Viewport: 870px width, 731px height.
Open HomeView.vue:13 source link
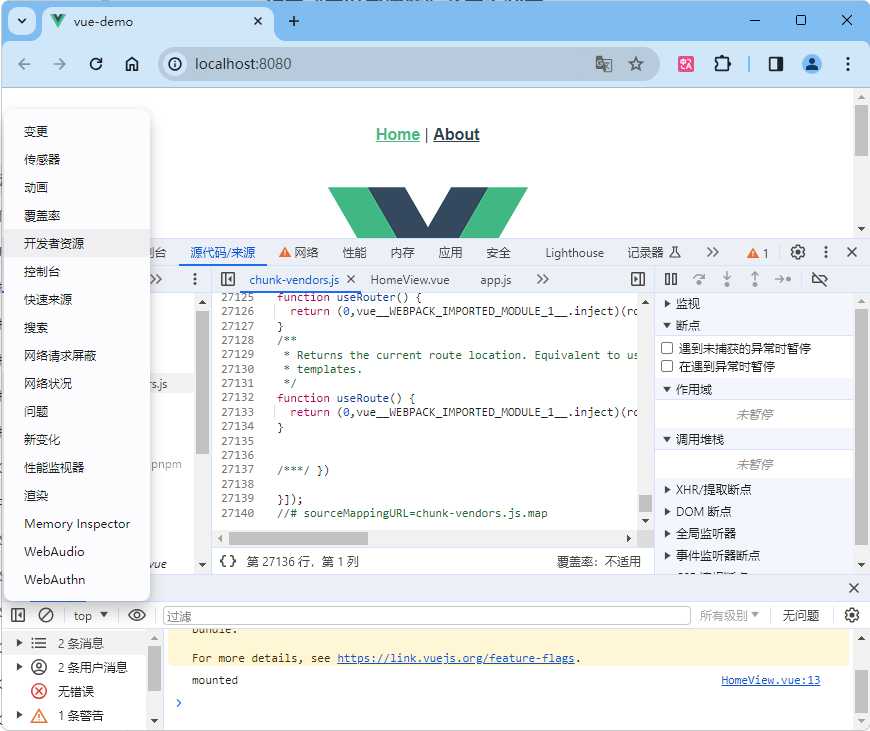(770, 680)
